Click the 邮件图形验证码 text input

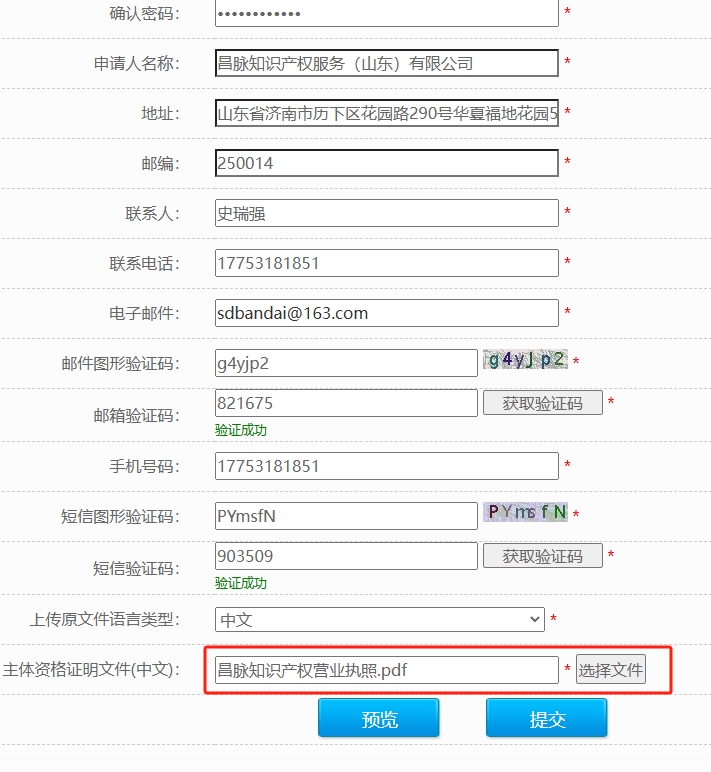pyautogui.click(x=346, y=363)
